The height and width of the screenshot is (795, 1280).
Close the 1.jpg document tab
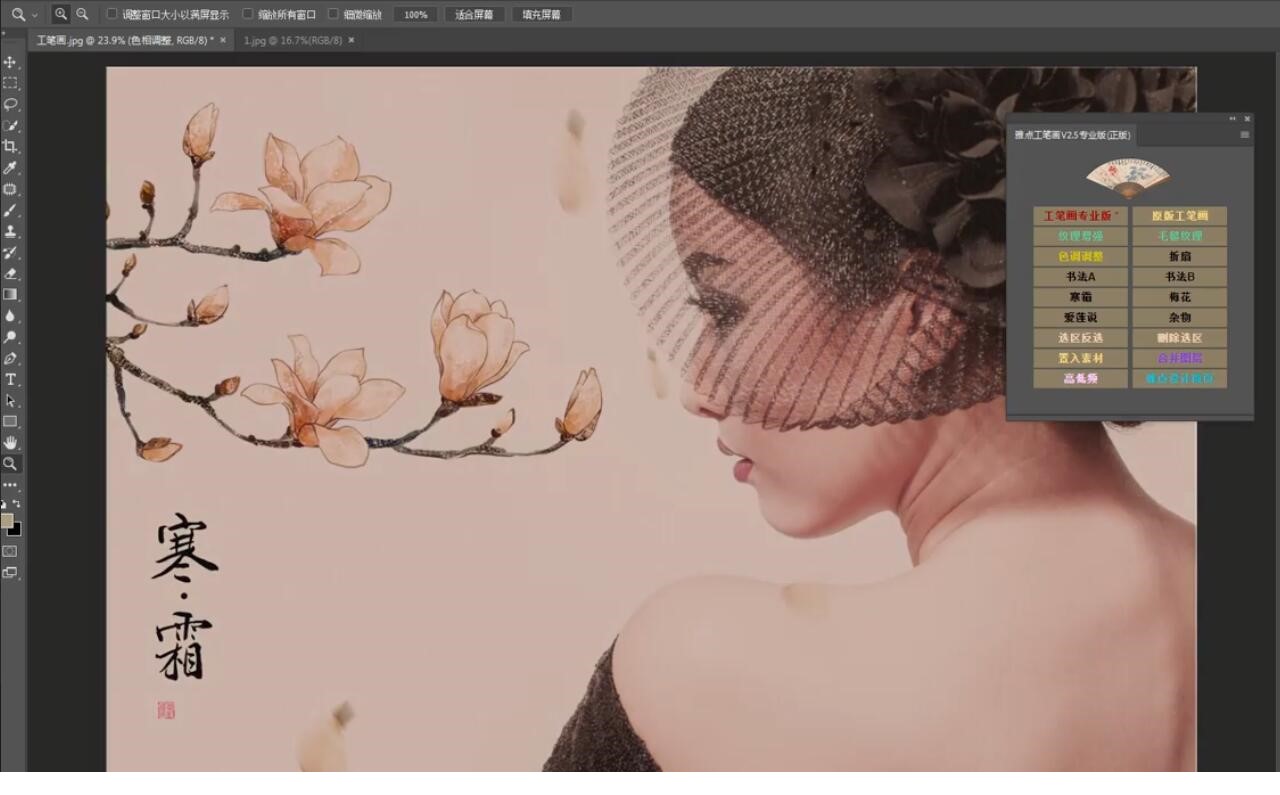pyautogui.click(x=351, y=40)
